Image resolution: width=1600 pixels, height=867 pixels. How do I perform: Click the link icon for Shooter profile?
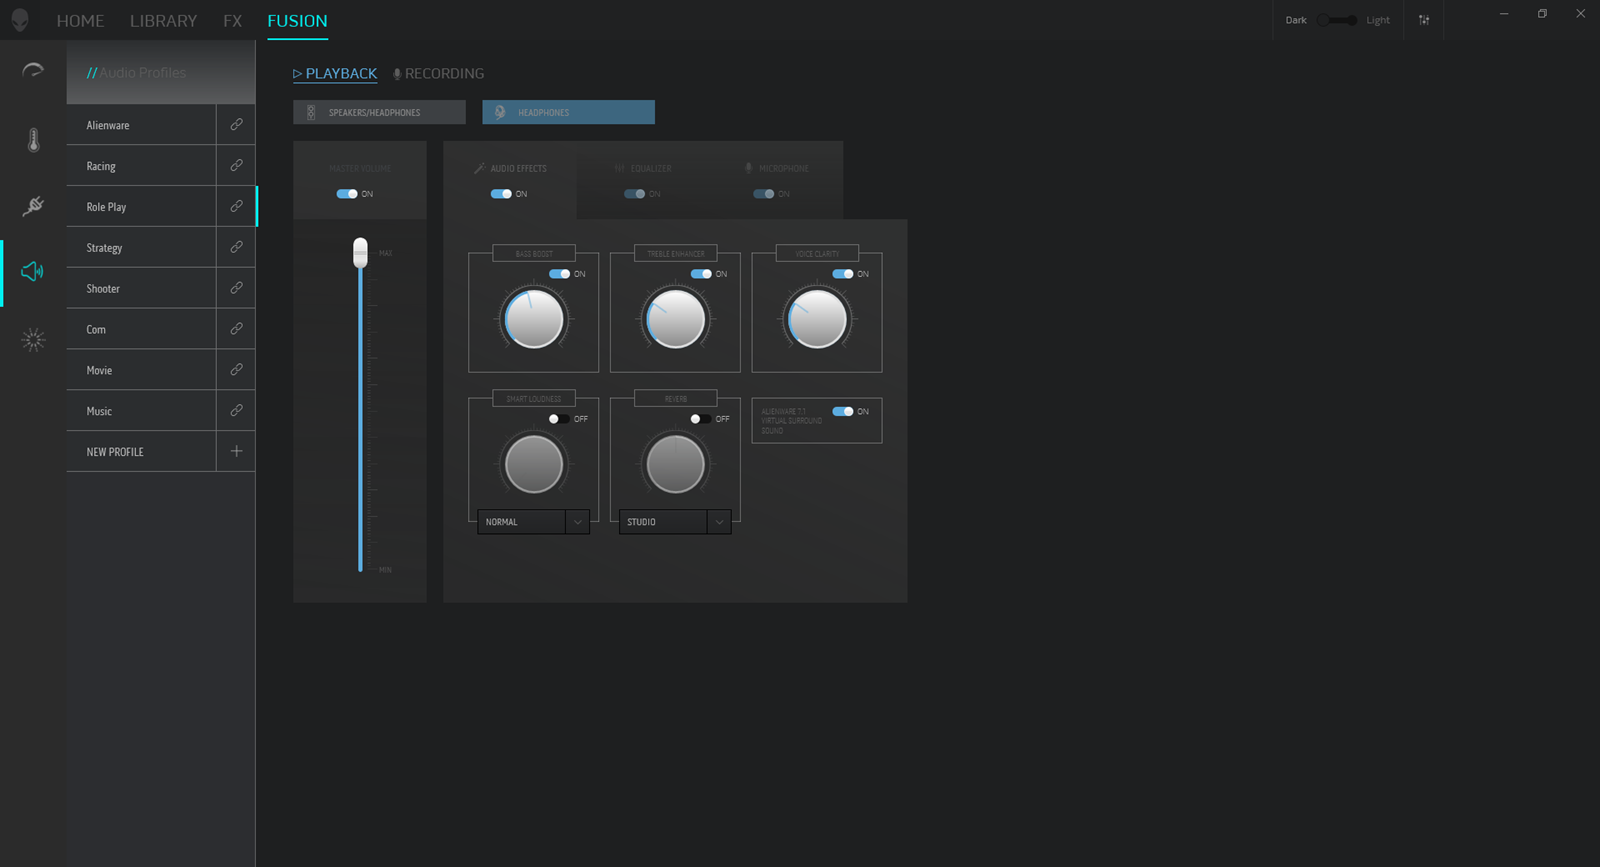pyautogui.click(x=236, y=288)
